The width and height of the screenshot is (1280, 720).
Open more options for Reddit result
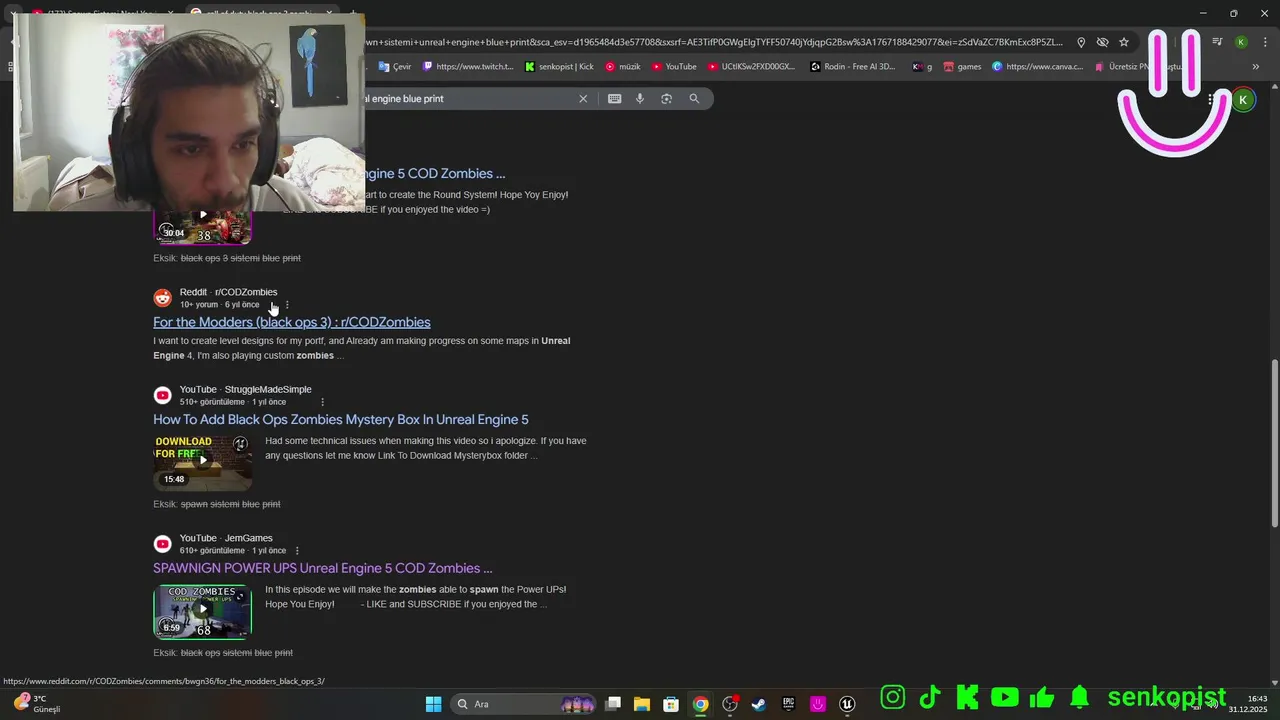(287, 305)
